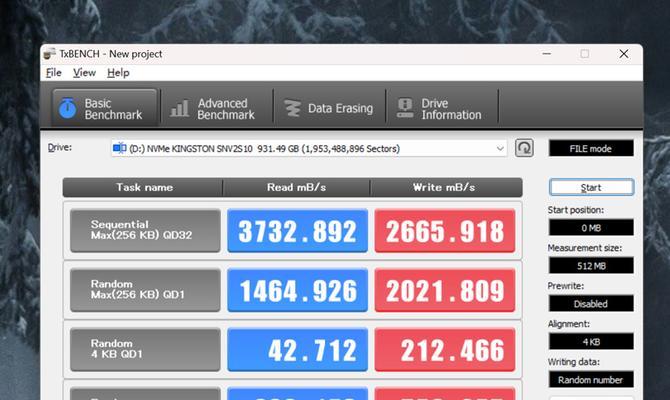The image size is (670, 400).
Task: Click the sequential read result 3732.892
Action: tap(297, 231)
